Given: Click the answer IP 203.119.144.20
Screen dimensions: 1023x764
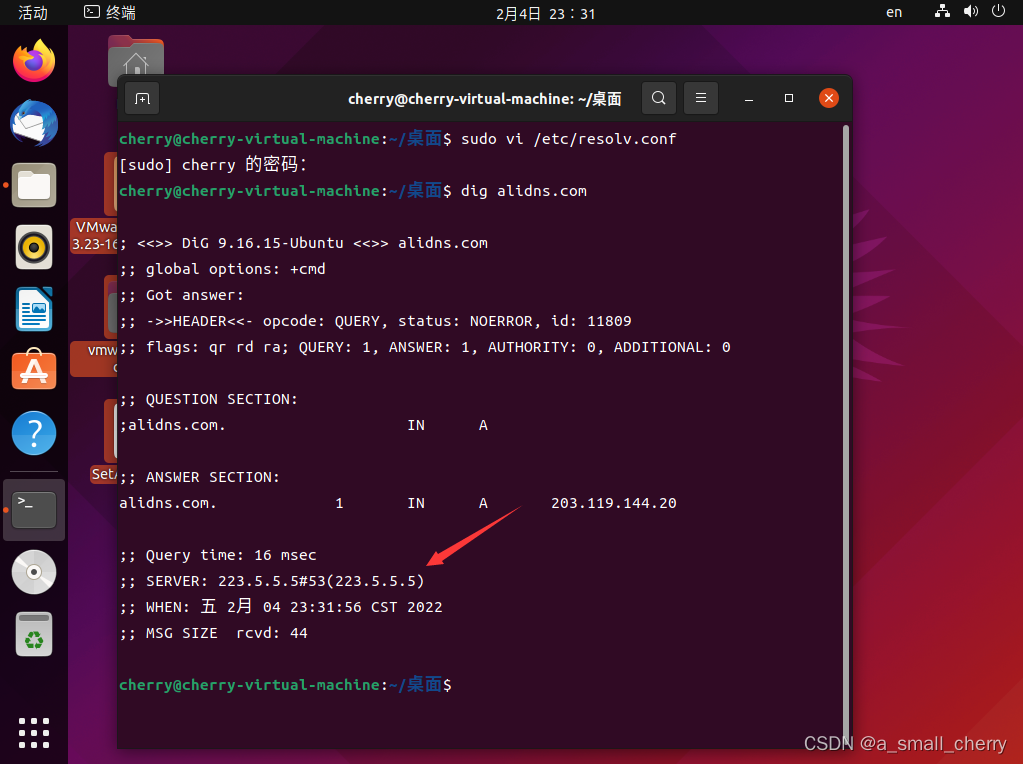Looking at the screenshot, I should [613, 503].
